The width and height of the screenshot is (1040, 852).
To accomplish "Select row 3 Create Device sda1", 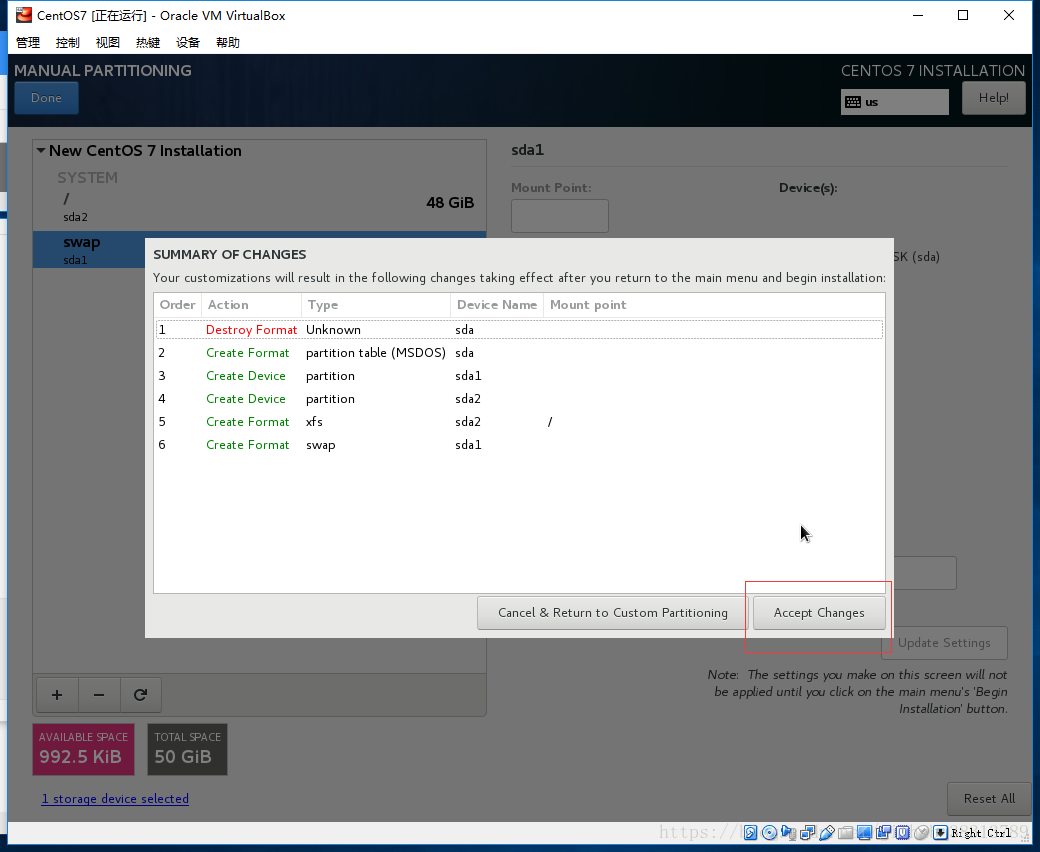I will click(x=519, y=376).
